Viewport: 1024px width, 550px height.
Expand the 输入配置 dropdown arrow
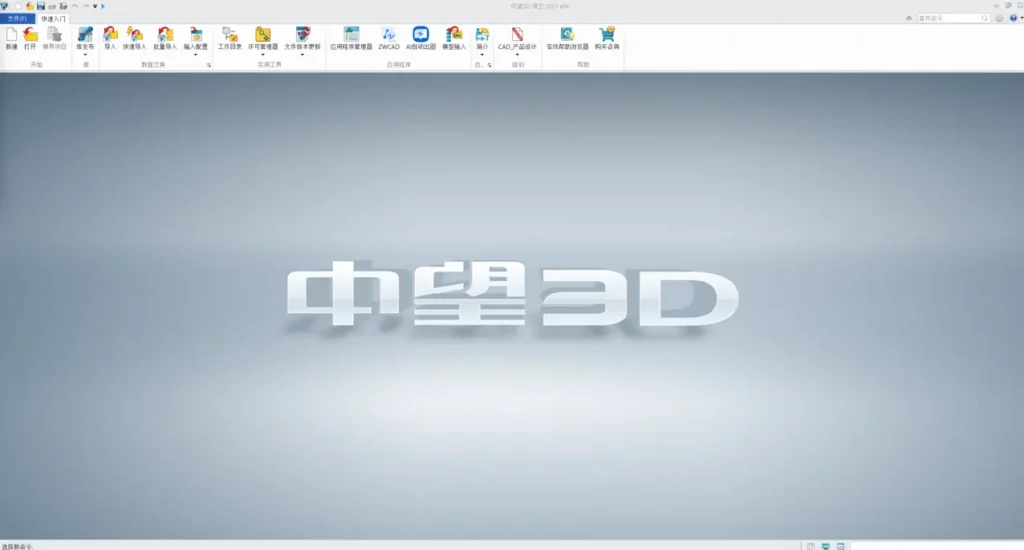click(x=195, y=55)
